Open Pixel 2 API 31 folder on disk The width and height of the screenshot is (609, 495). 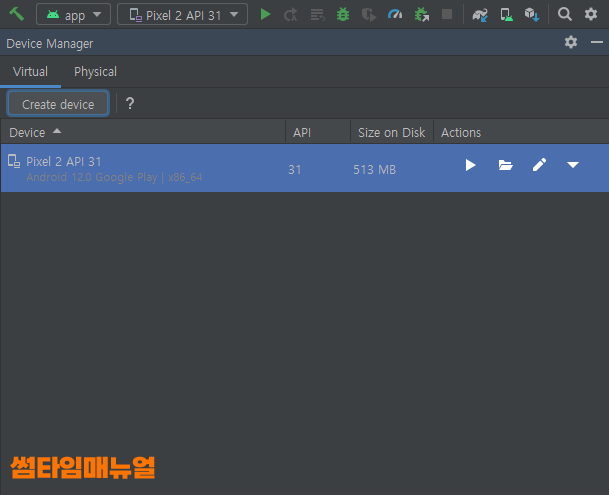505,165
